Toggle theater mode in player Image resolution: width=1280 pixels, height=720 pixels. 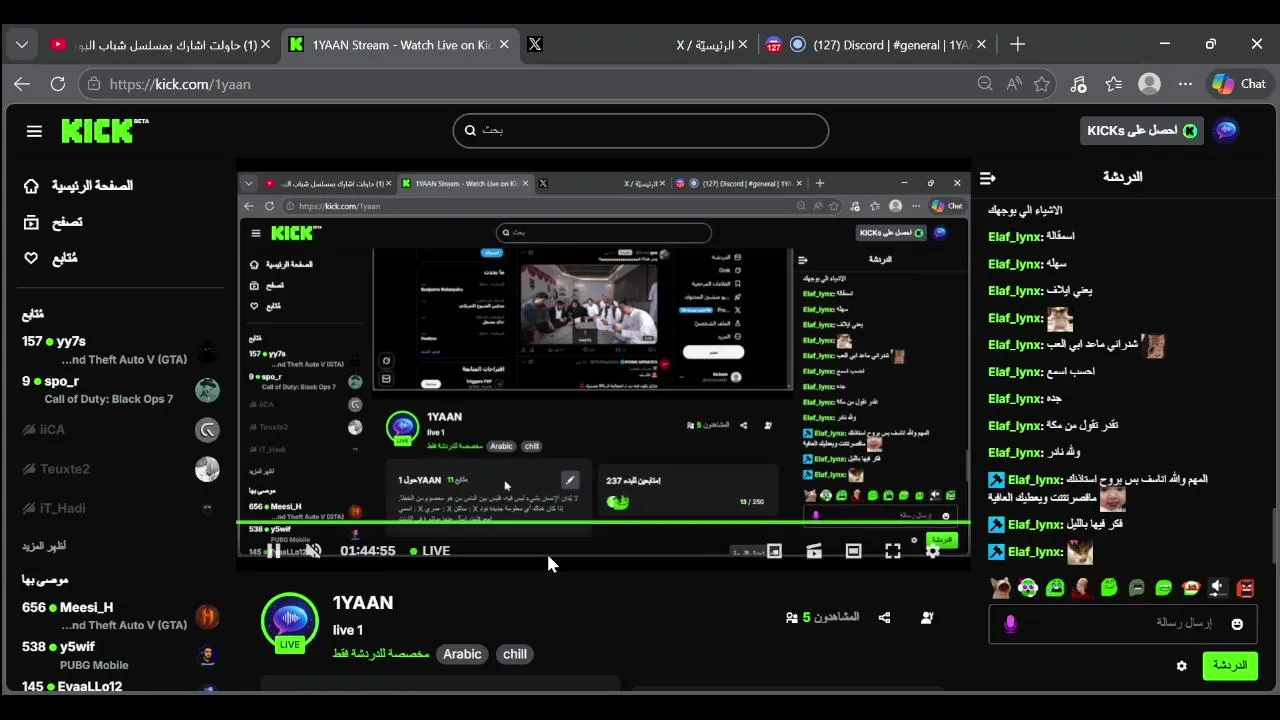click(853, 551)
